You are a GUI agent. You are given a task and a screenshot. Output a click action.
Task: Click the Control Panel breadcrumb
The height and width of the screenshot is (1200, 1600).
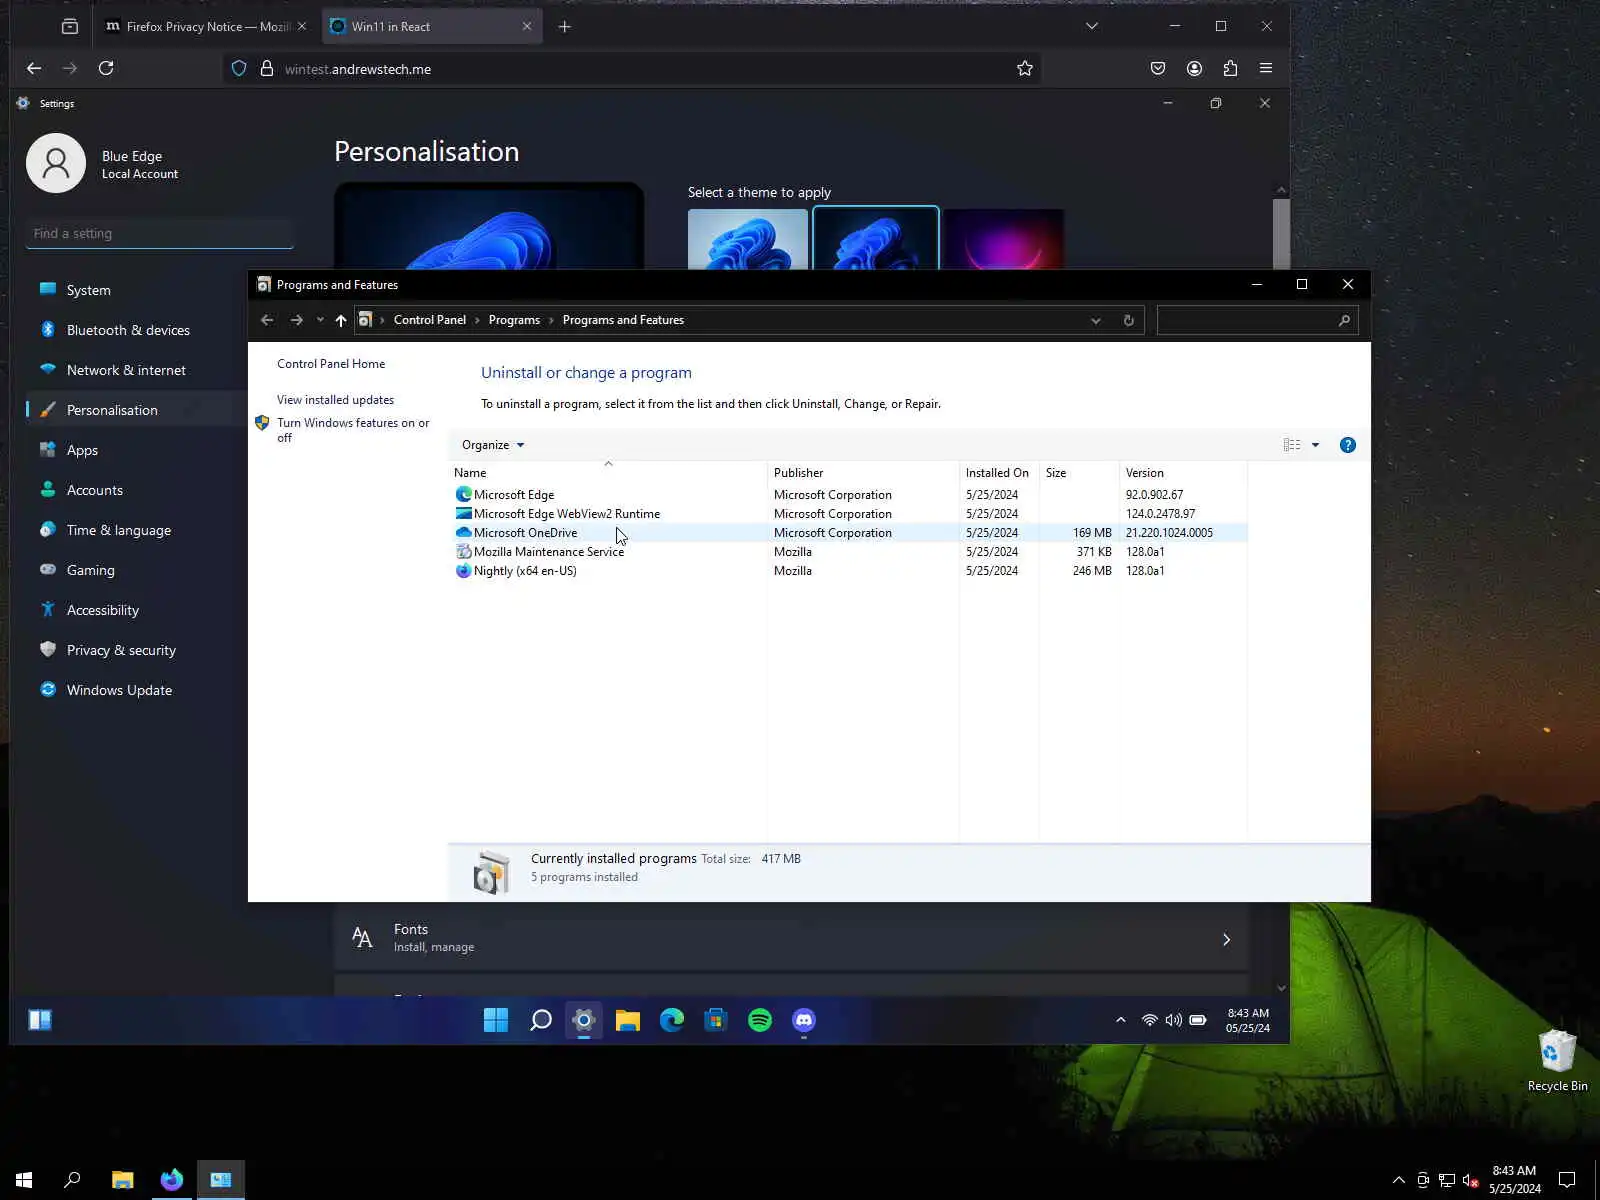tap(430, 320)
